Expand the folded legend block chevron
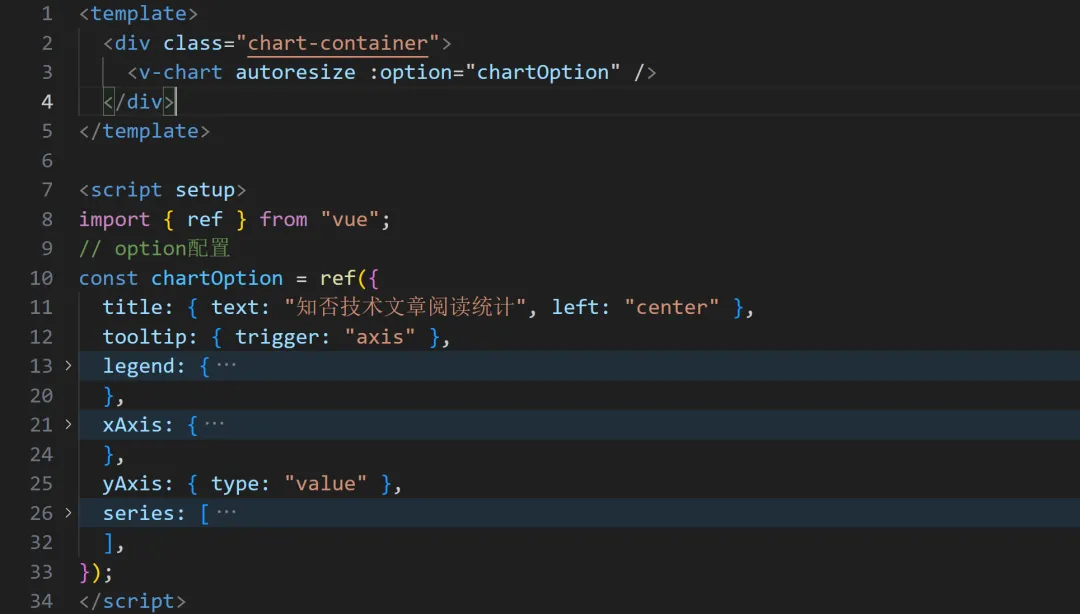 point(68,366)
